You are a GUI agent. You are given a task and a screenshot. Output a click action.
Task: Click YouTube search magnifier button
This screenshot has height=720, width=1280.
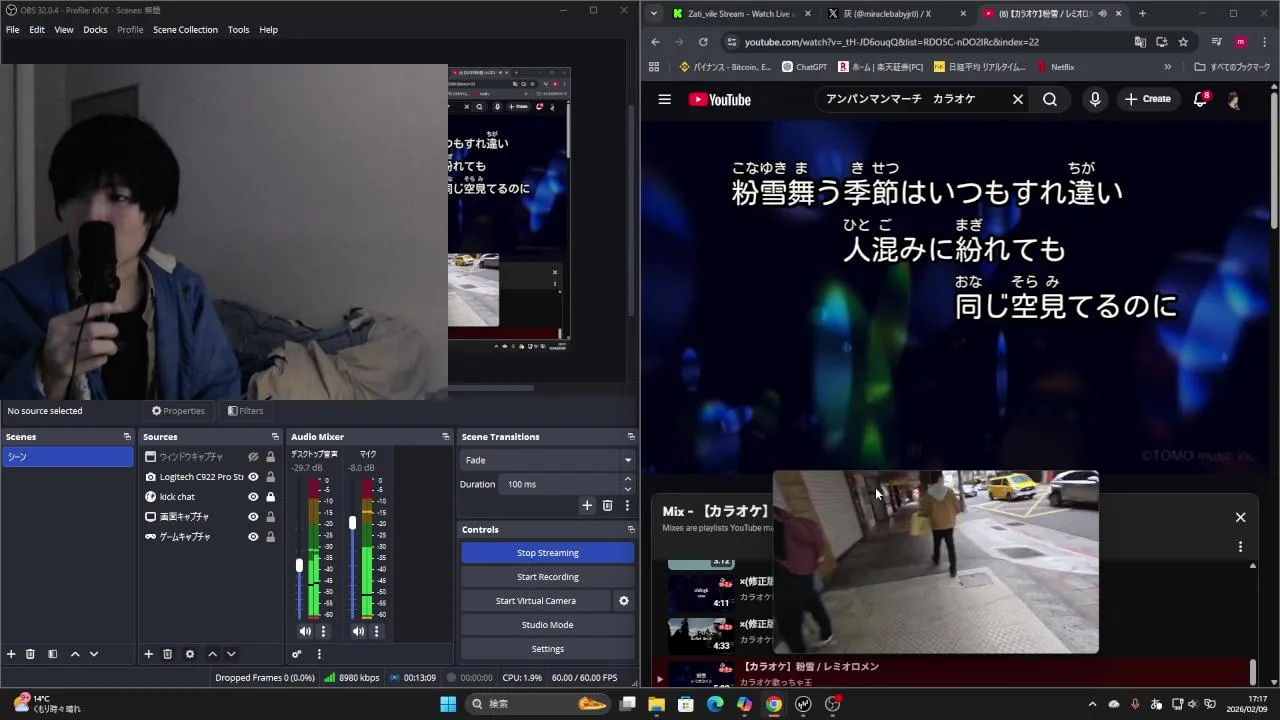pos(1050,99)
